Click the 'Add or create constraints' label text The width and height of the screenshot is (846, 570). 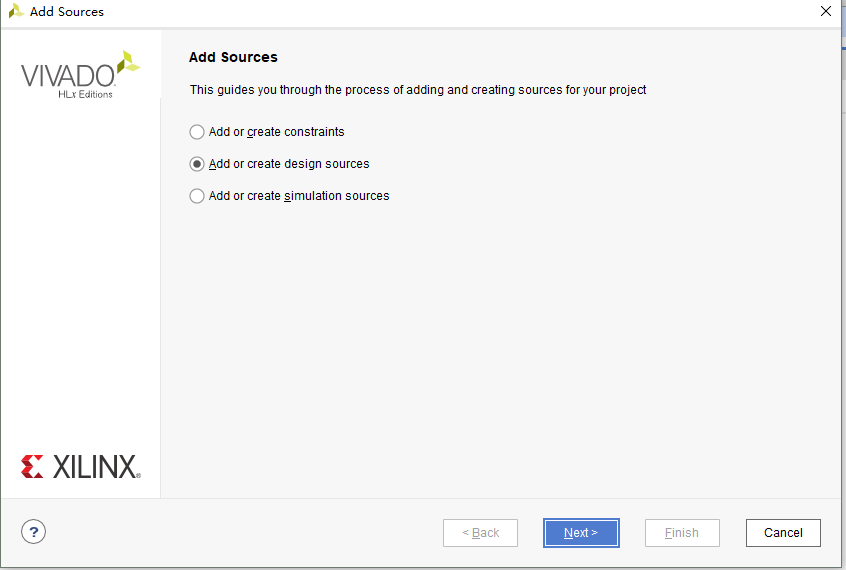[276, 132]
